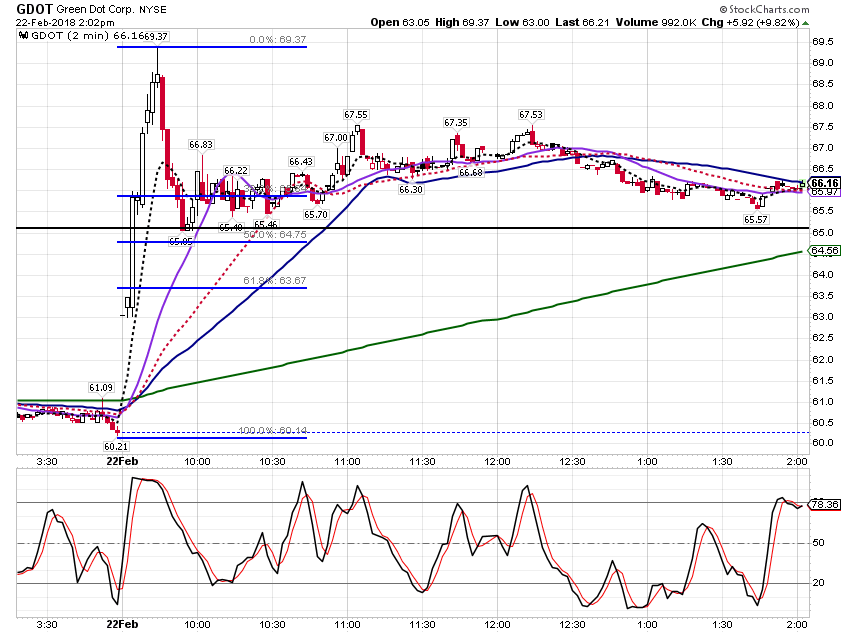Viewport: 850px width, 633px height.
Task: Click the 65.70 price label
Action: tap(315, 214)
